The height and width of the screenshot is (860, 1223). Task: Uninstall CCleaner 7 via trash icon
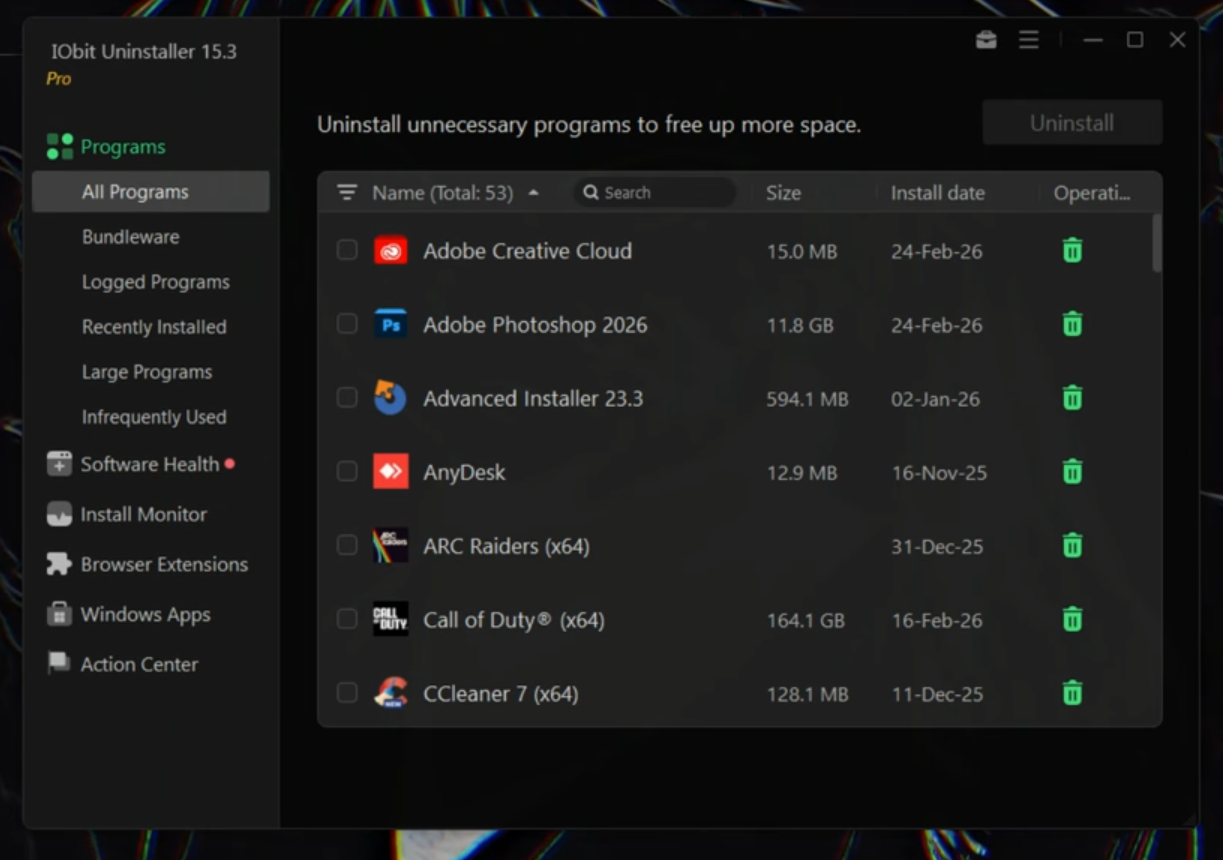click(1072, 692)
